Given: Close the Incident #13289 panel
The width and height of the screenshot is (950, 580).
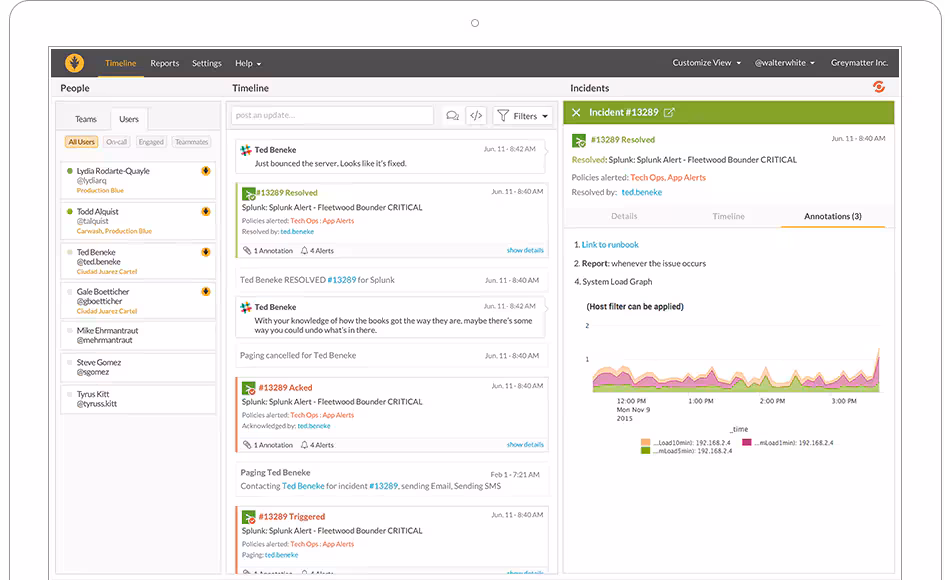Looking at the screenshot, I should pos(576,112).
